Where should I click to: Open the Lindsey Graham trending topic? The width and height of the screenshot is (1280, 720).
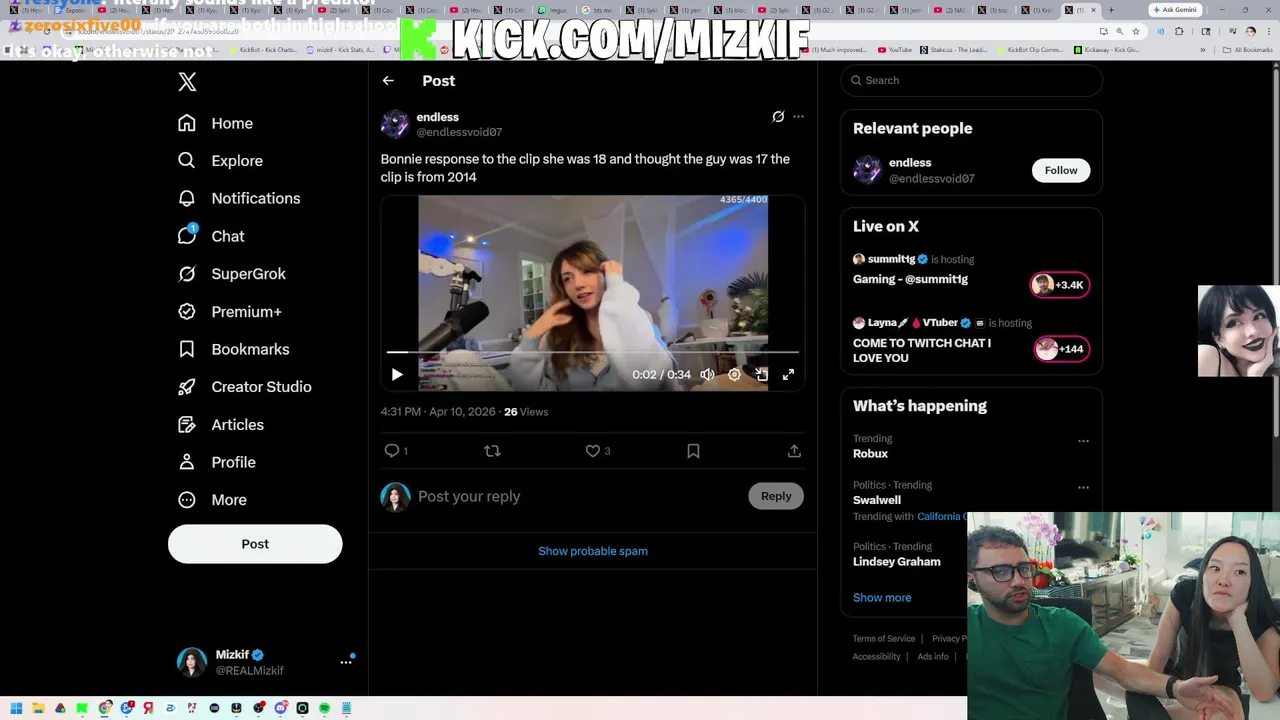tap(897, 562)
